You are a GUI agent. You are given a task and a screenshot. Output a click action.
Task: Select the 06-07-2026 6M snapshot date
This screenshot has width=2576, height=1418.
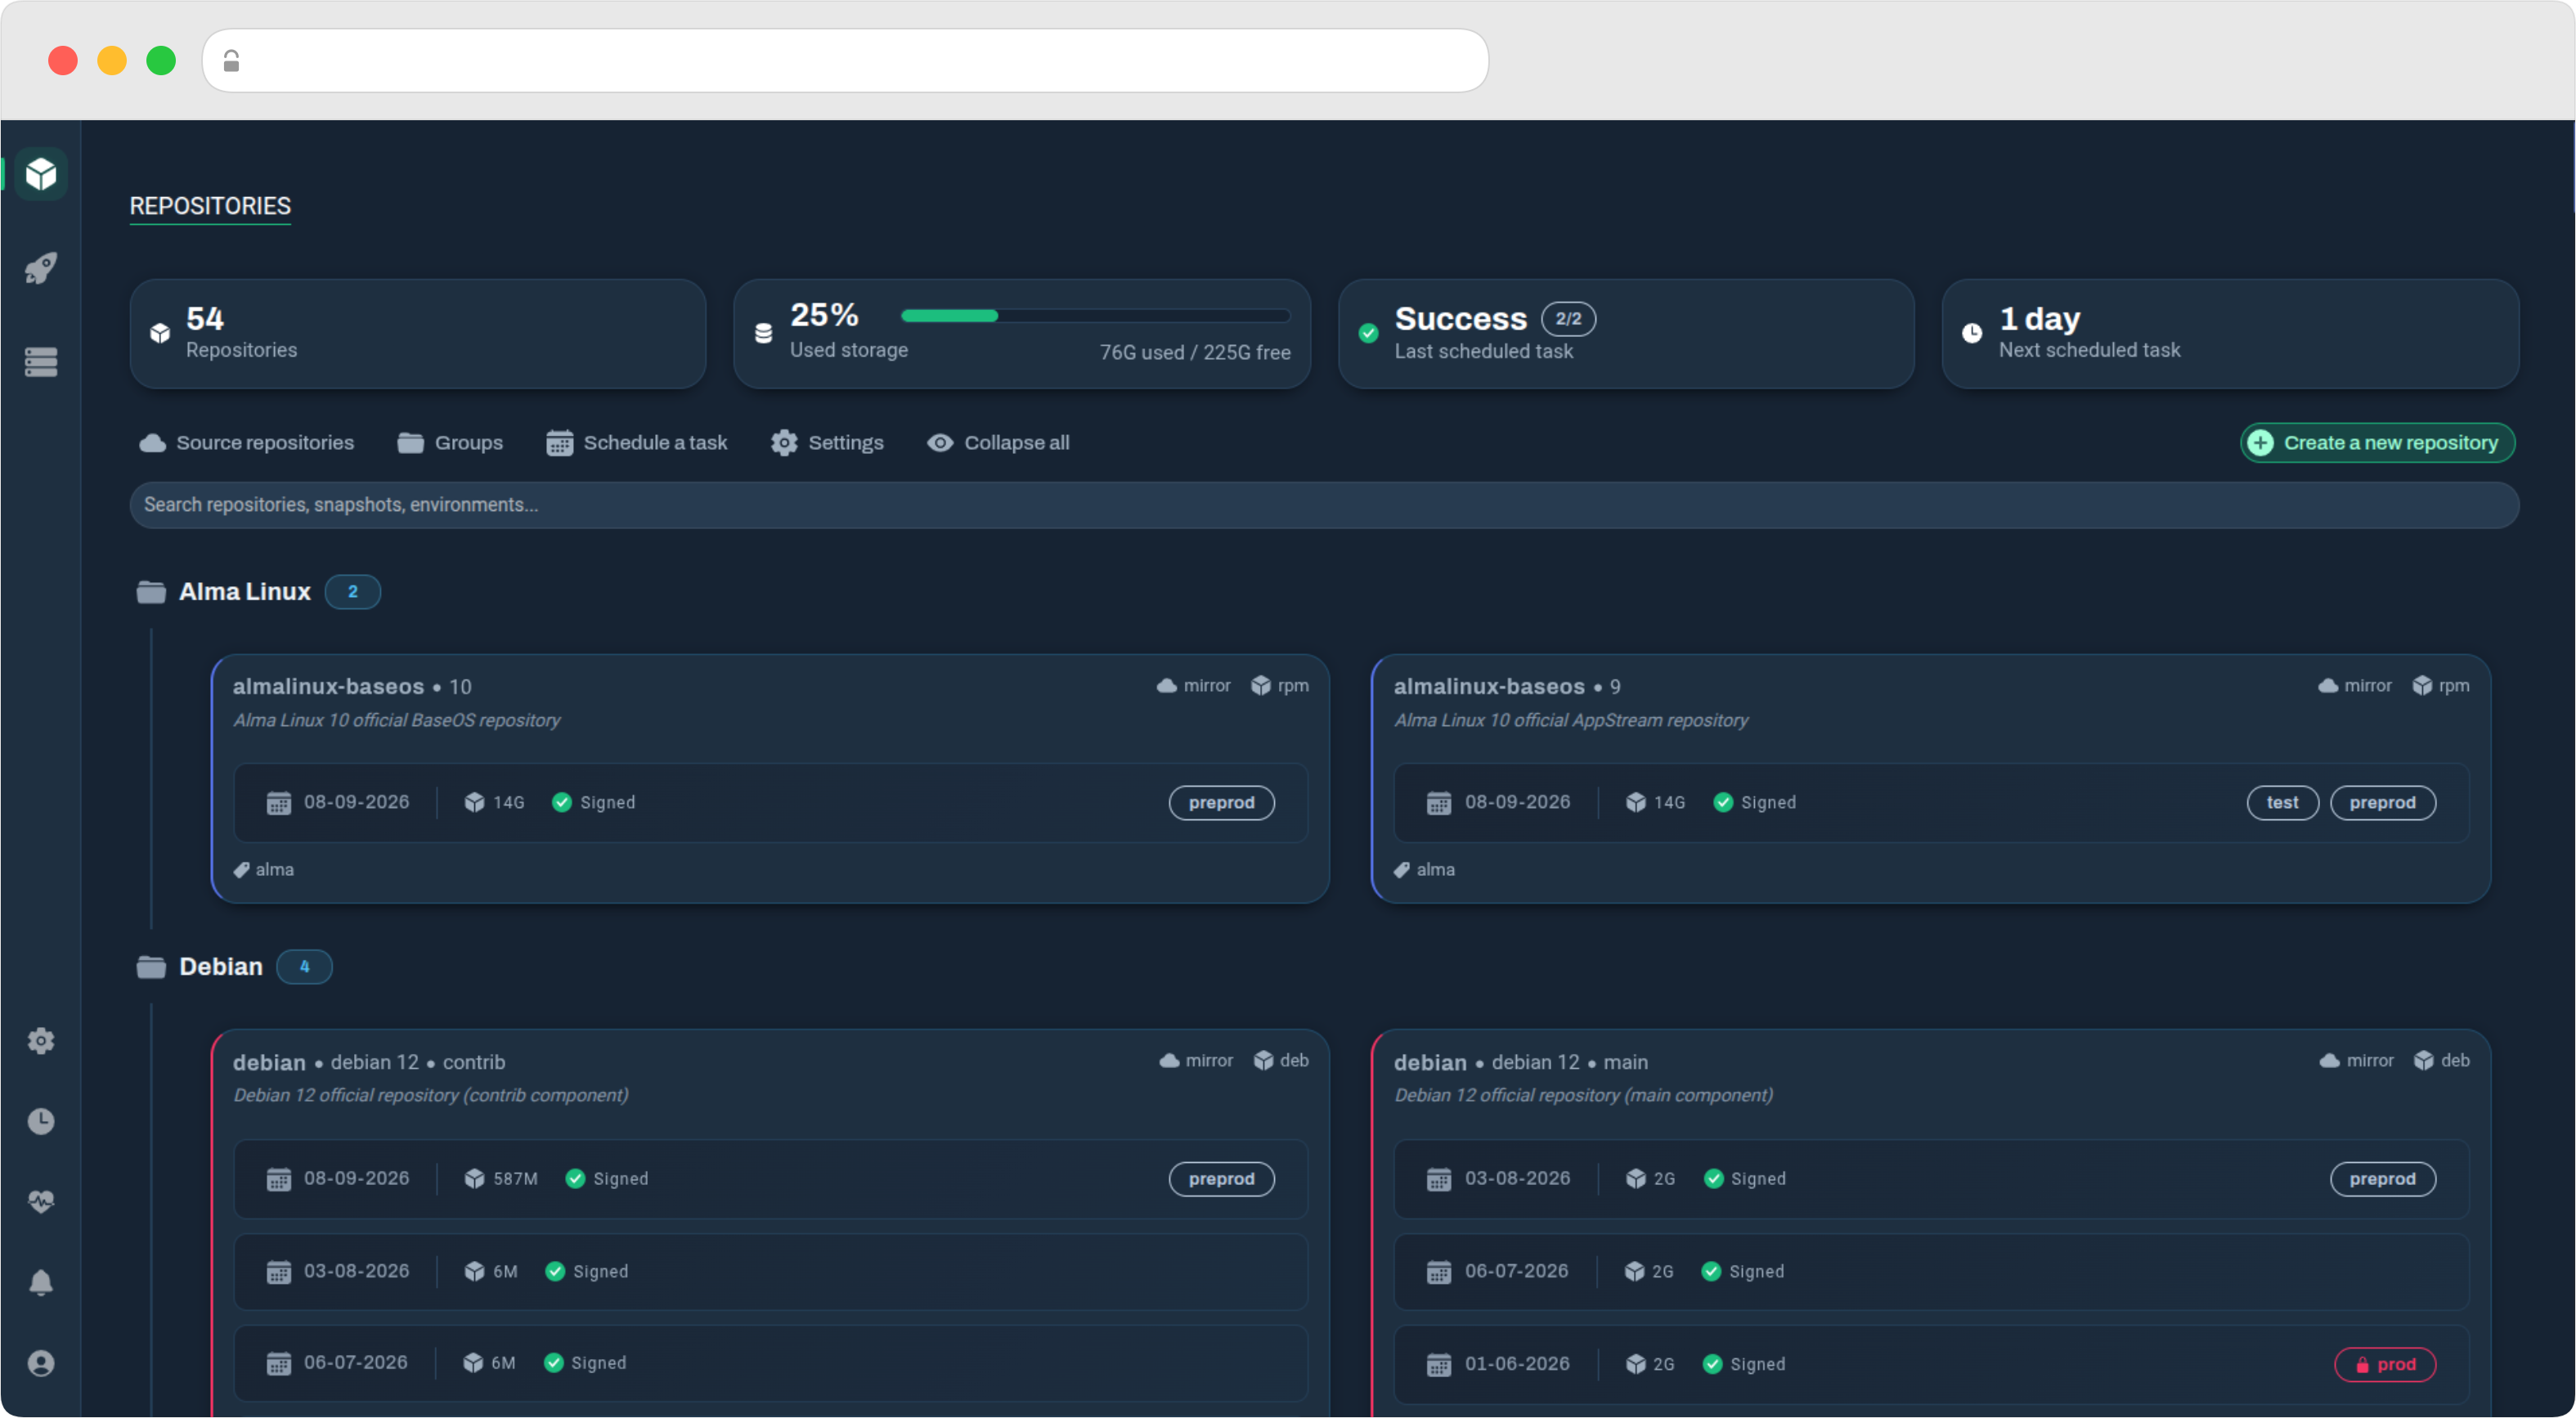click(x=356, y=1363)
